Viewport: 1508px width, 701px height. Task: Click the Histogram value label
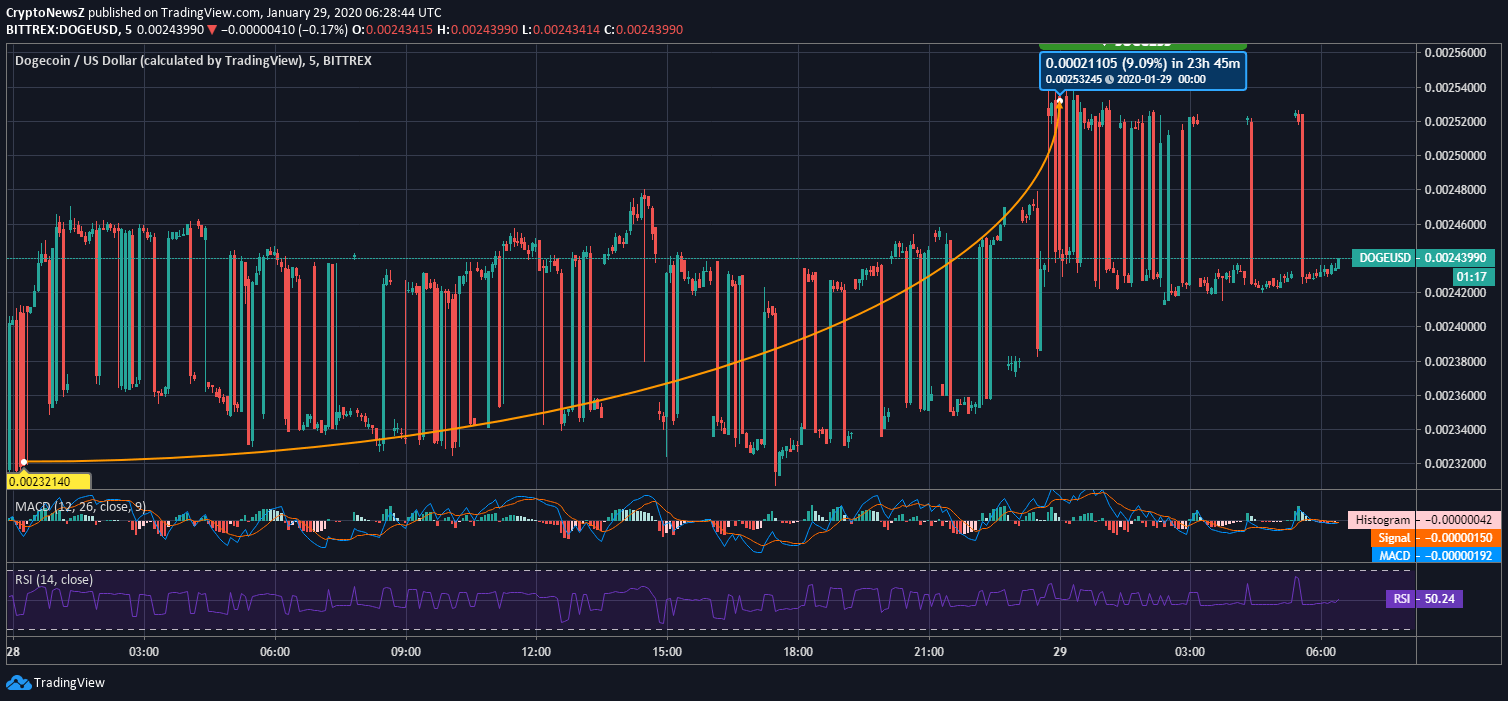coord(1424,520)
